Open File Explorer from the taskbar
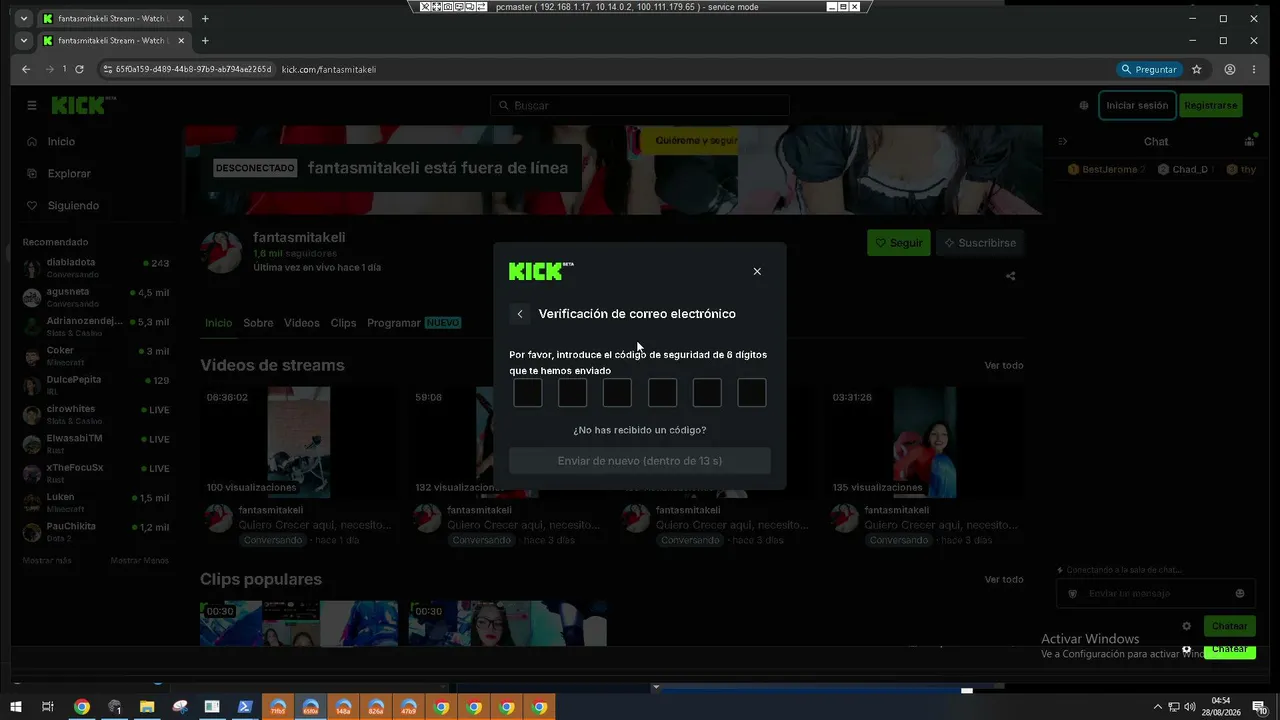 pos(147,707)
